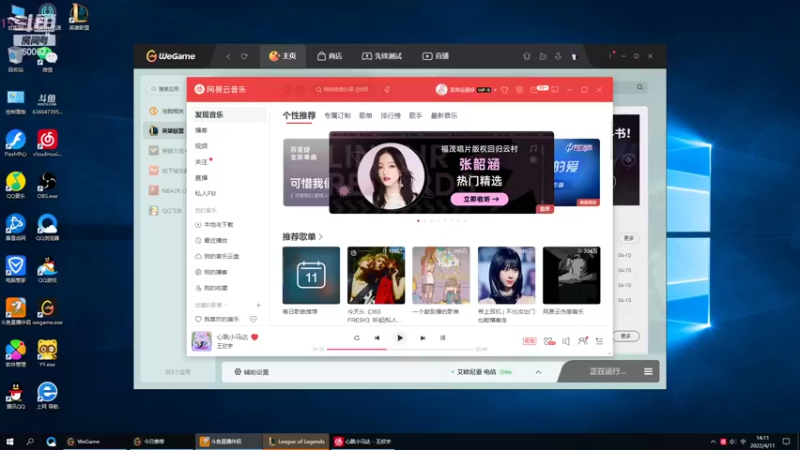Image resolution: width=800 pixels, height=450 pixels.
Task: Select 英雄联盟 in WeGame sidebar
Action: [x=165, y=131]
